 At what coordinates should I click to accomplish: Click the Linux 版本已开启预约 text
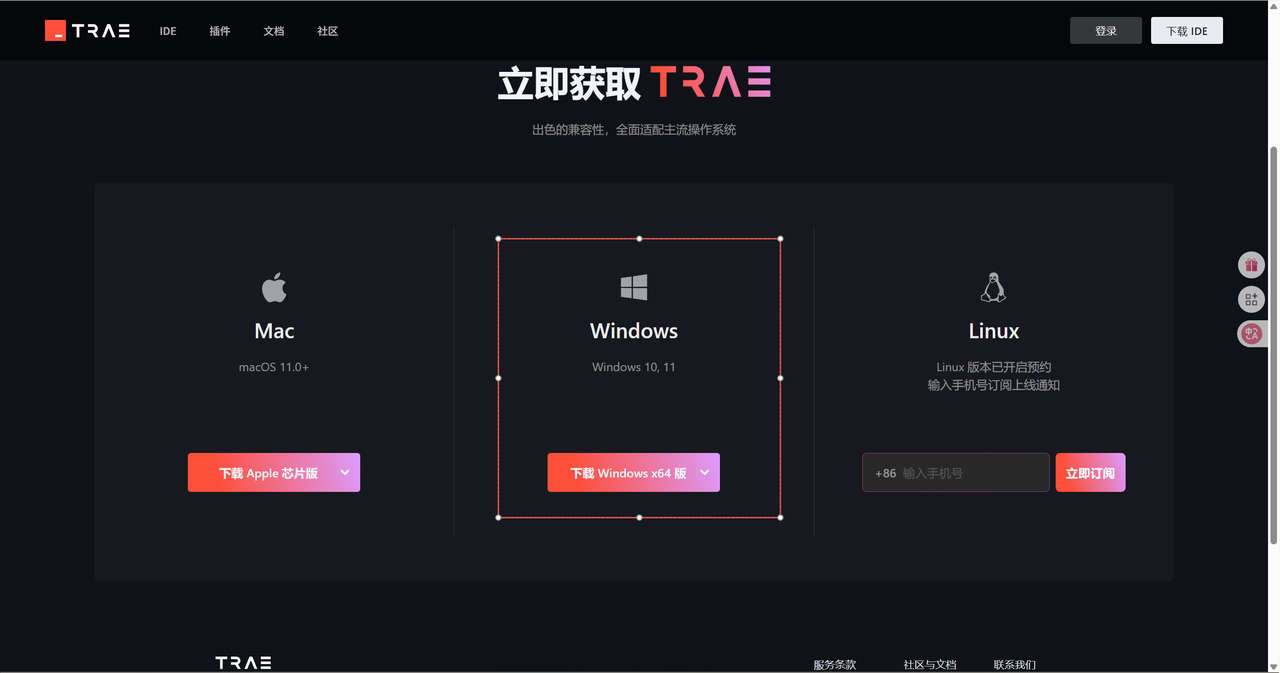994,367
